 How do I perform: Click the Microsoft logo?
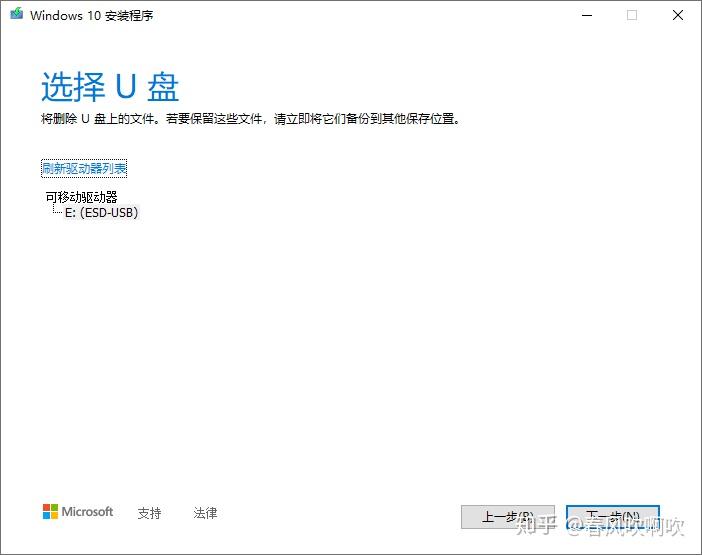pos(78,511)
